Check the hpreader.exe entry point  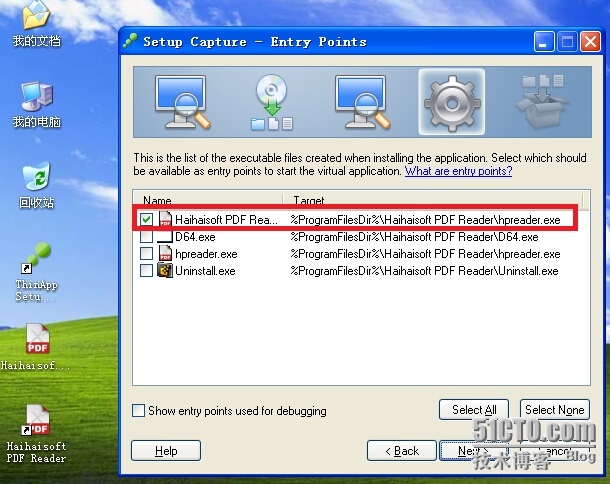point(146,254)
